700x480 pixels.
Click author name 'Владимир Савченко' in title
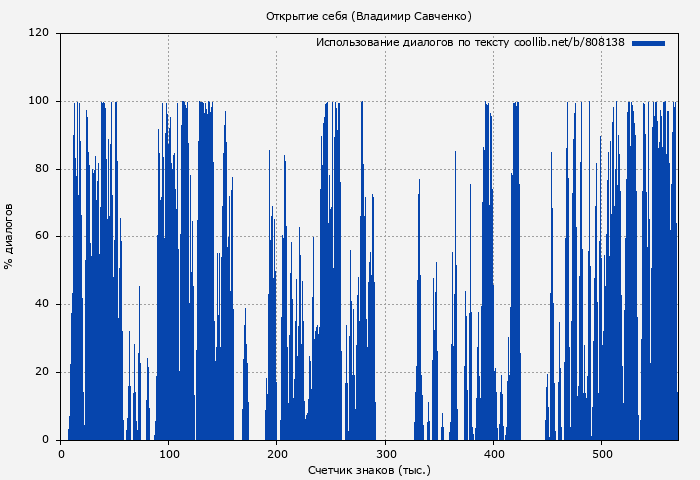coord(412,16)
